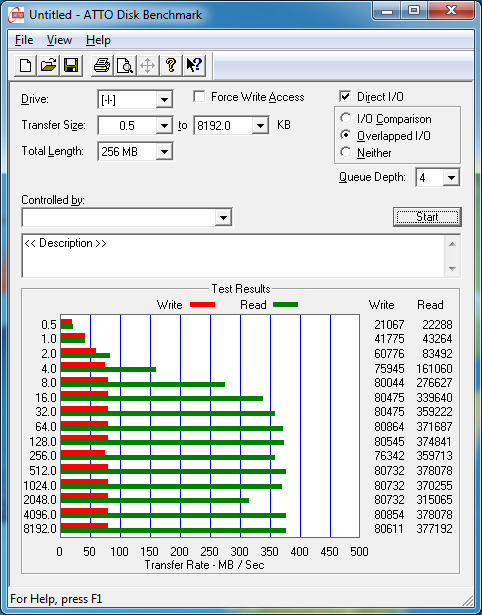Click the ATTO app icon in title bar
This screenshot has width=482, height=615.
click(16, 15)
